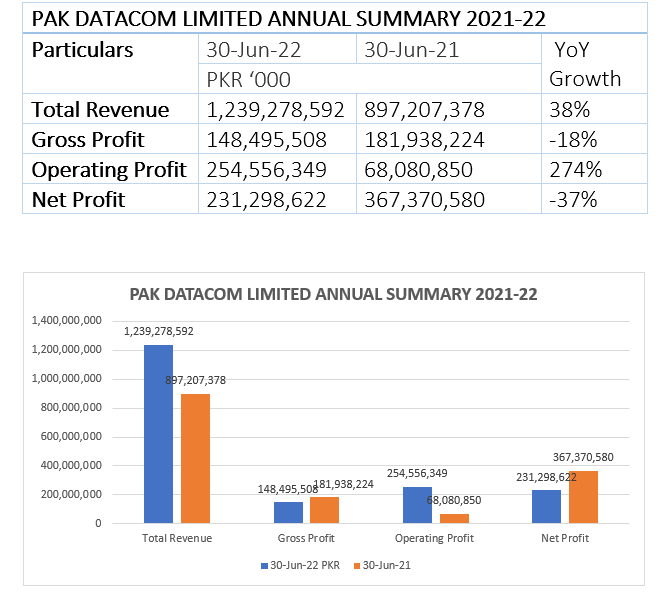
Task: Click the 600,000,000 axis label
Action: (71, 436)
